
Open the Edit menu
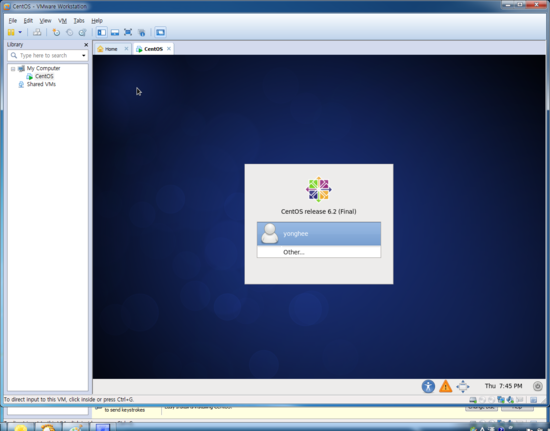[28, 21]
